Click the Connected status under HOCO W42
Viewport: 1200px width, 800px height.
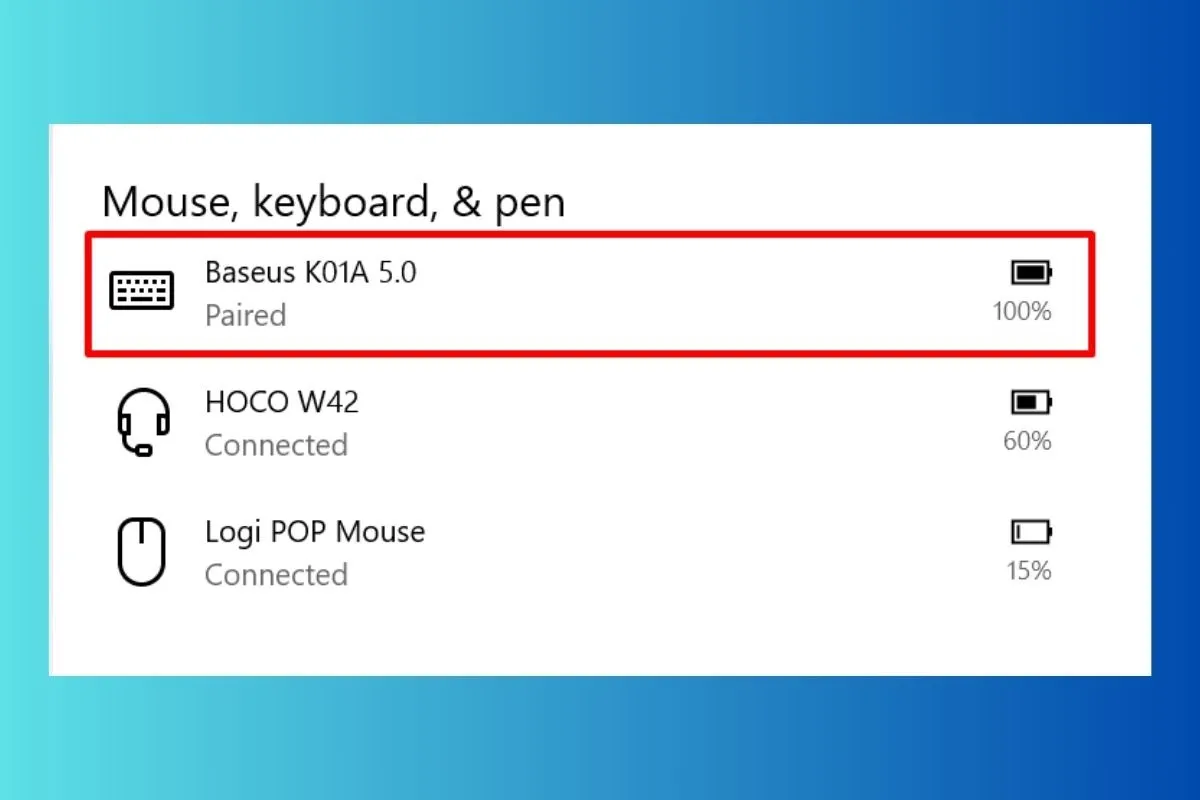point(276,445)
